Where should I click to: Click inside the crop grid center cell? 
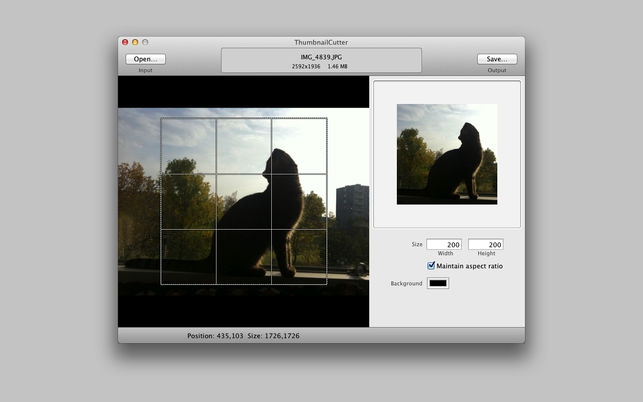(x=244, y=201)
